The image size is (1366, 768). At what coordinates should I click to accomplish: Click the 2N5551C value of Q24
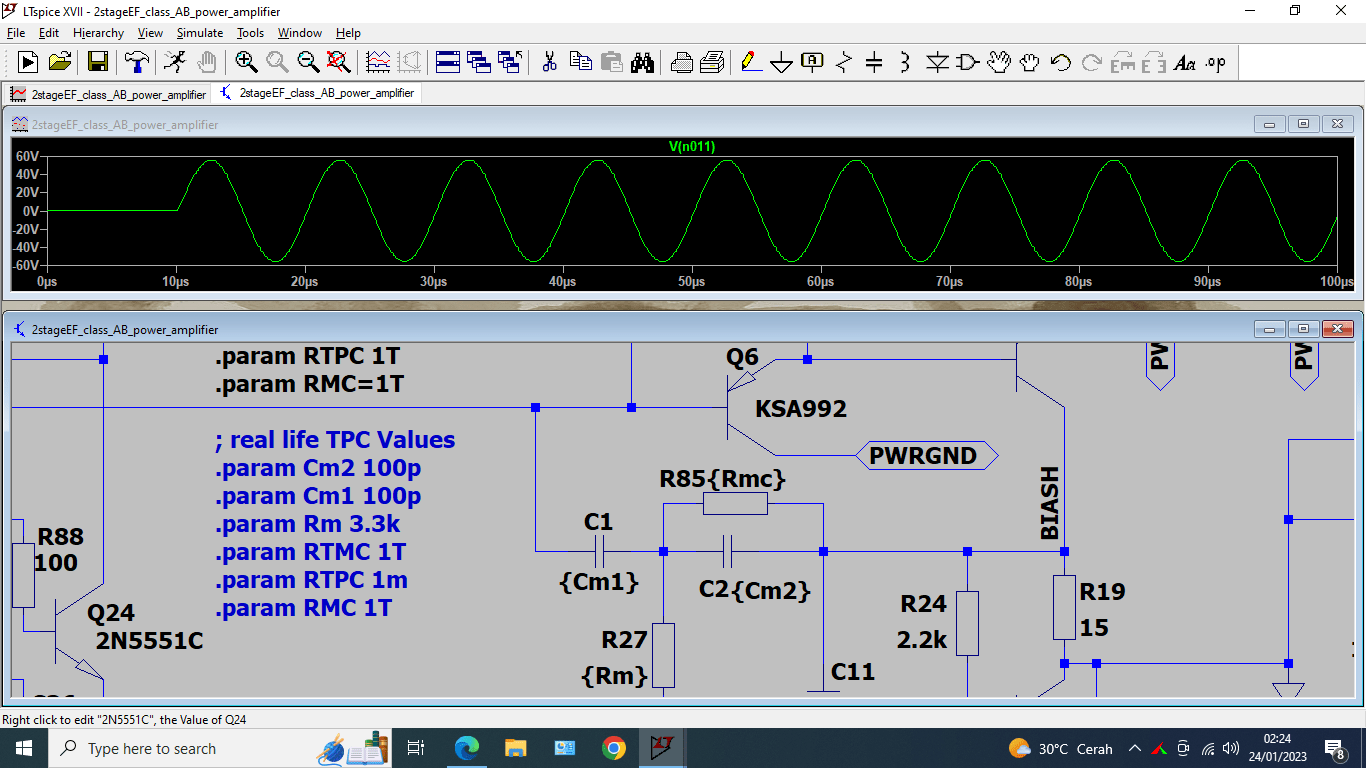(150, 641)
